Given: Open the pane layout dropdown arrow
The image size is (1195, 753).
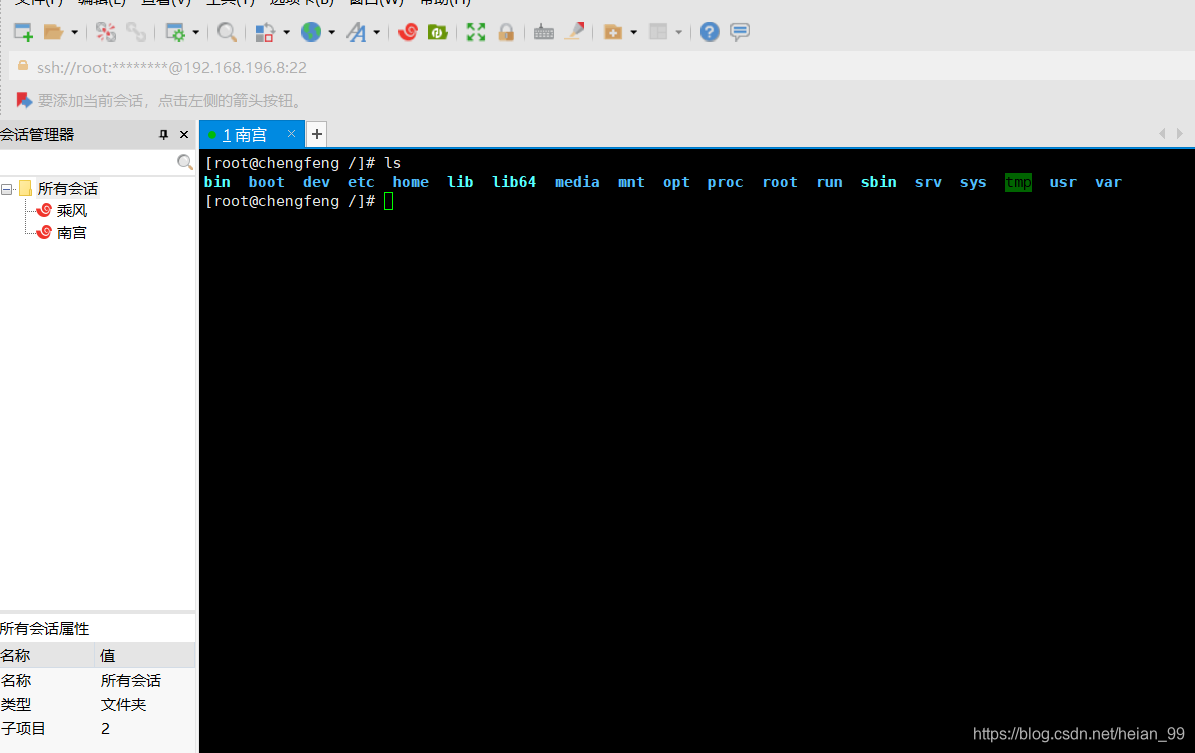Looking at the screenshot, I should click(x=678, y=32).
